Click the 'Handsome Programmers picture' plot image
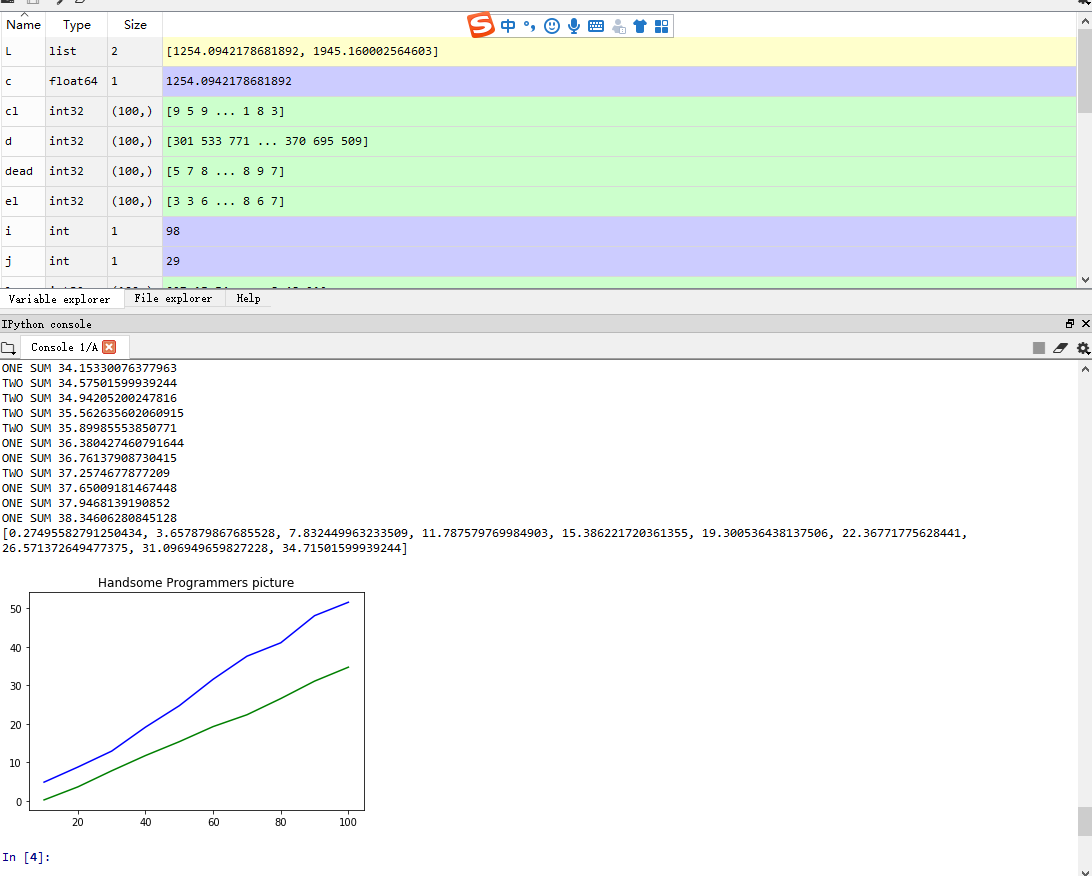 click(x=185, y=702)
